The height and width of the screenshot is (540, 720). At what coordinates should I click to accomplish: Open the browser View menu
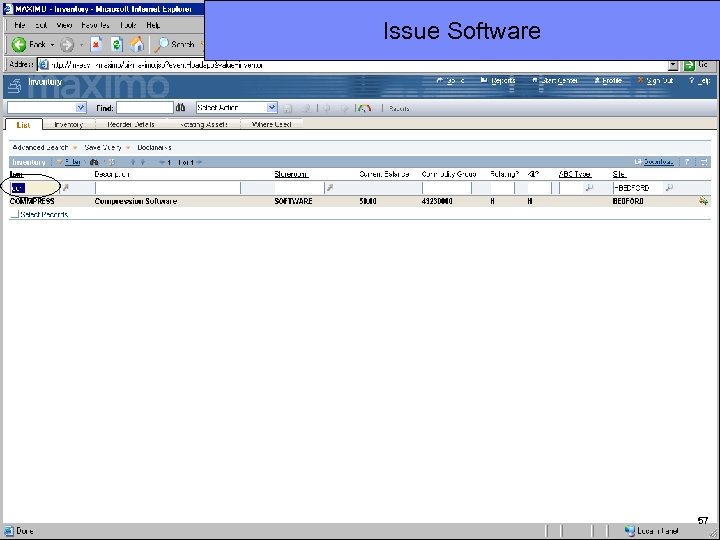pos(64,25)
